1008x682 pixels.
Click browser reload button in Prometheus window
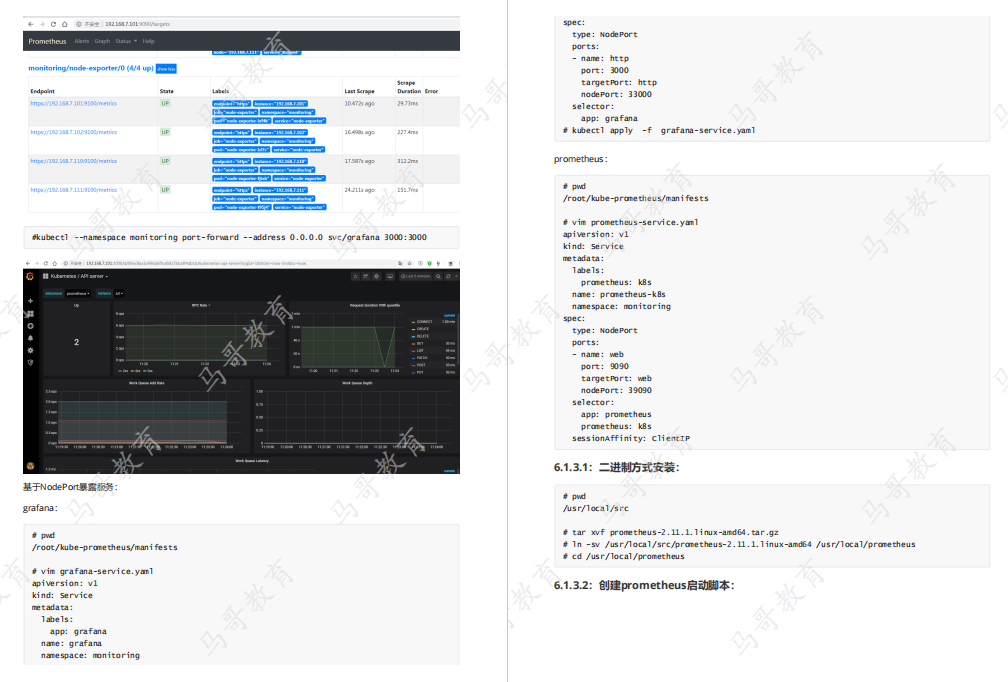coord(54,23)
